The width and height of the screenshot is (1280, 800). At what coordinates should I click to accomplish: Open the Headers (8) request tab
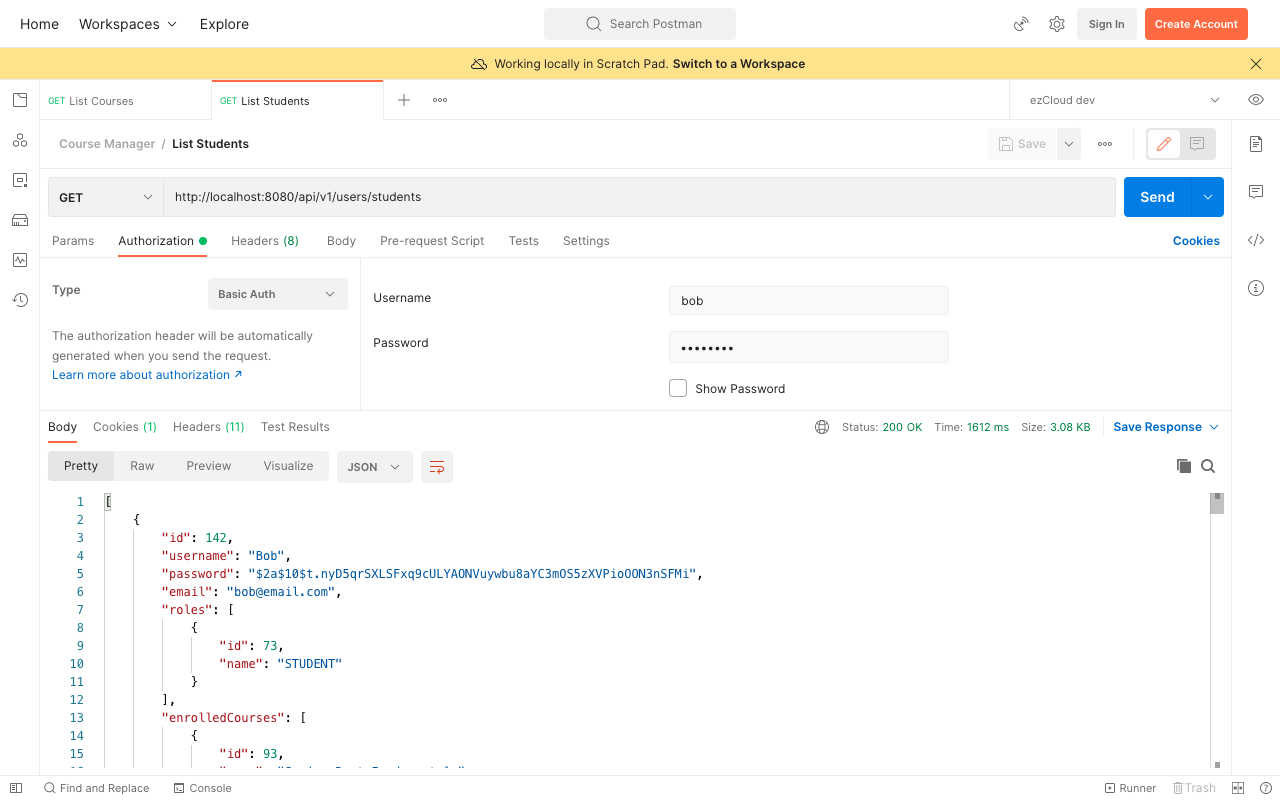pos(265,241)
